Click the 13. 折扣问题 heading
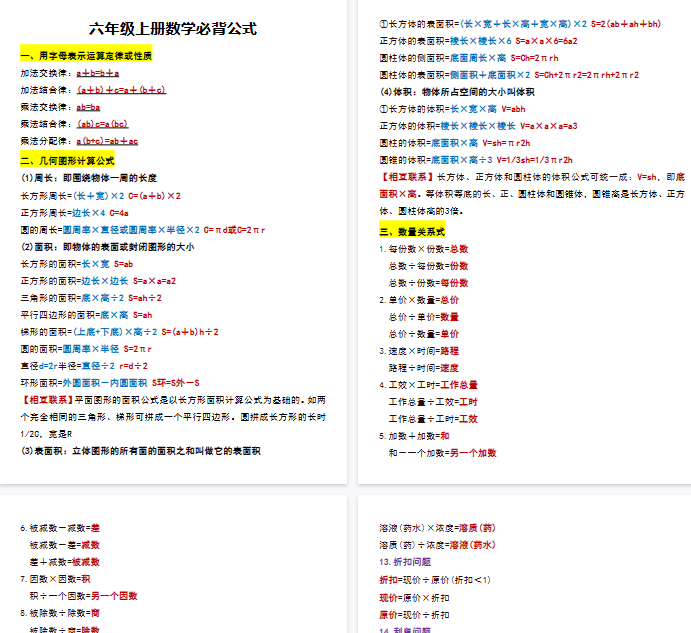The image size is (691, 633). [x=407, y=562]
